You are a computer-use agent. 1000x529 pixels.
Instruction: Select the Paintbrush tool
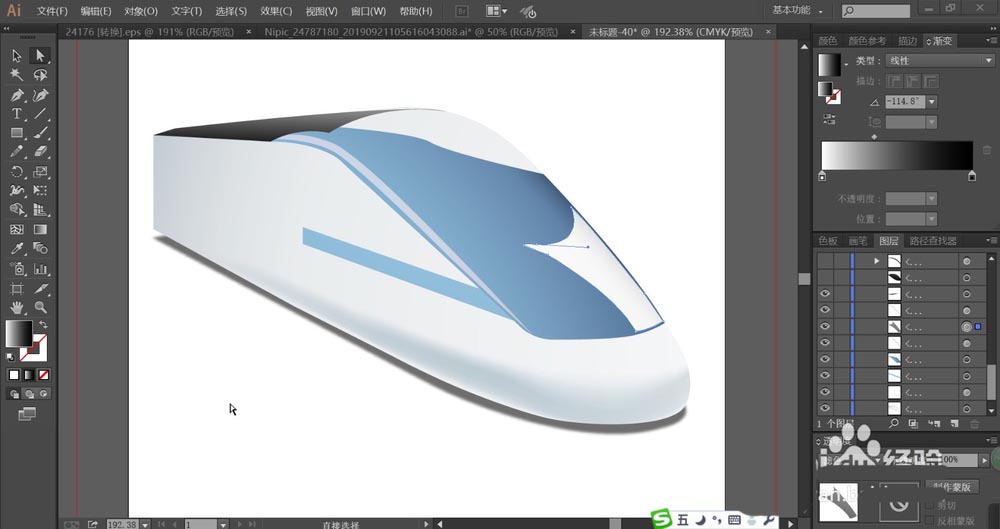click(40, 133)
